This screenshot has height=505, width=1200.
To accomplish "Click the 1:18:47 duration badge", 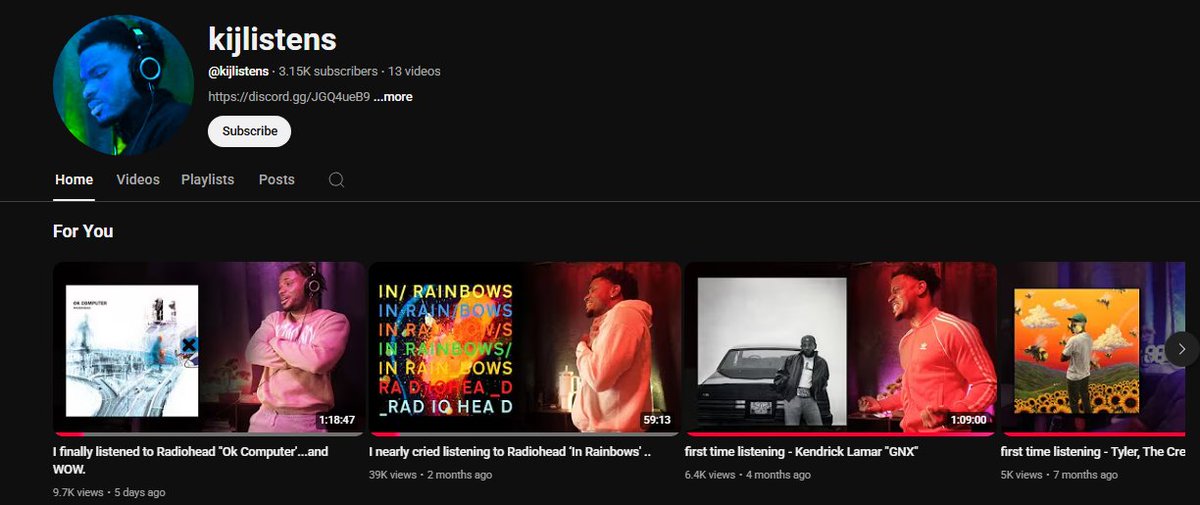I will click(x=337, y=420).
